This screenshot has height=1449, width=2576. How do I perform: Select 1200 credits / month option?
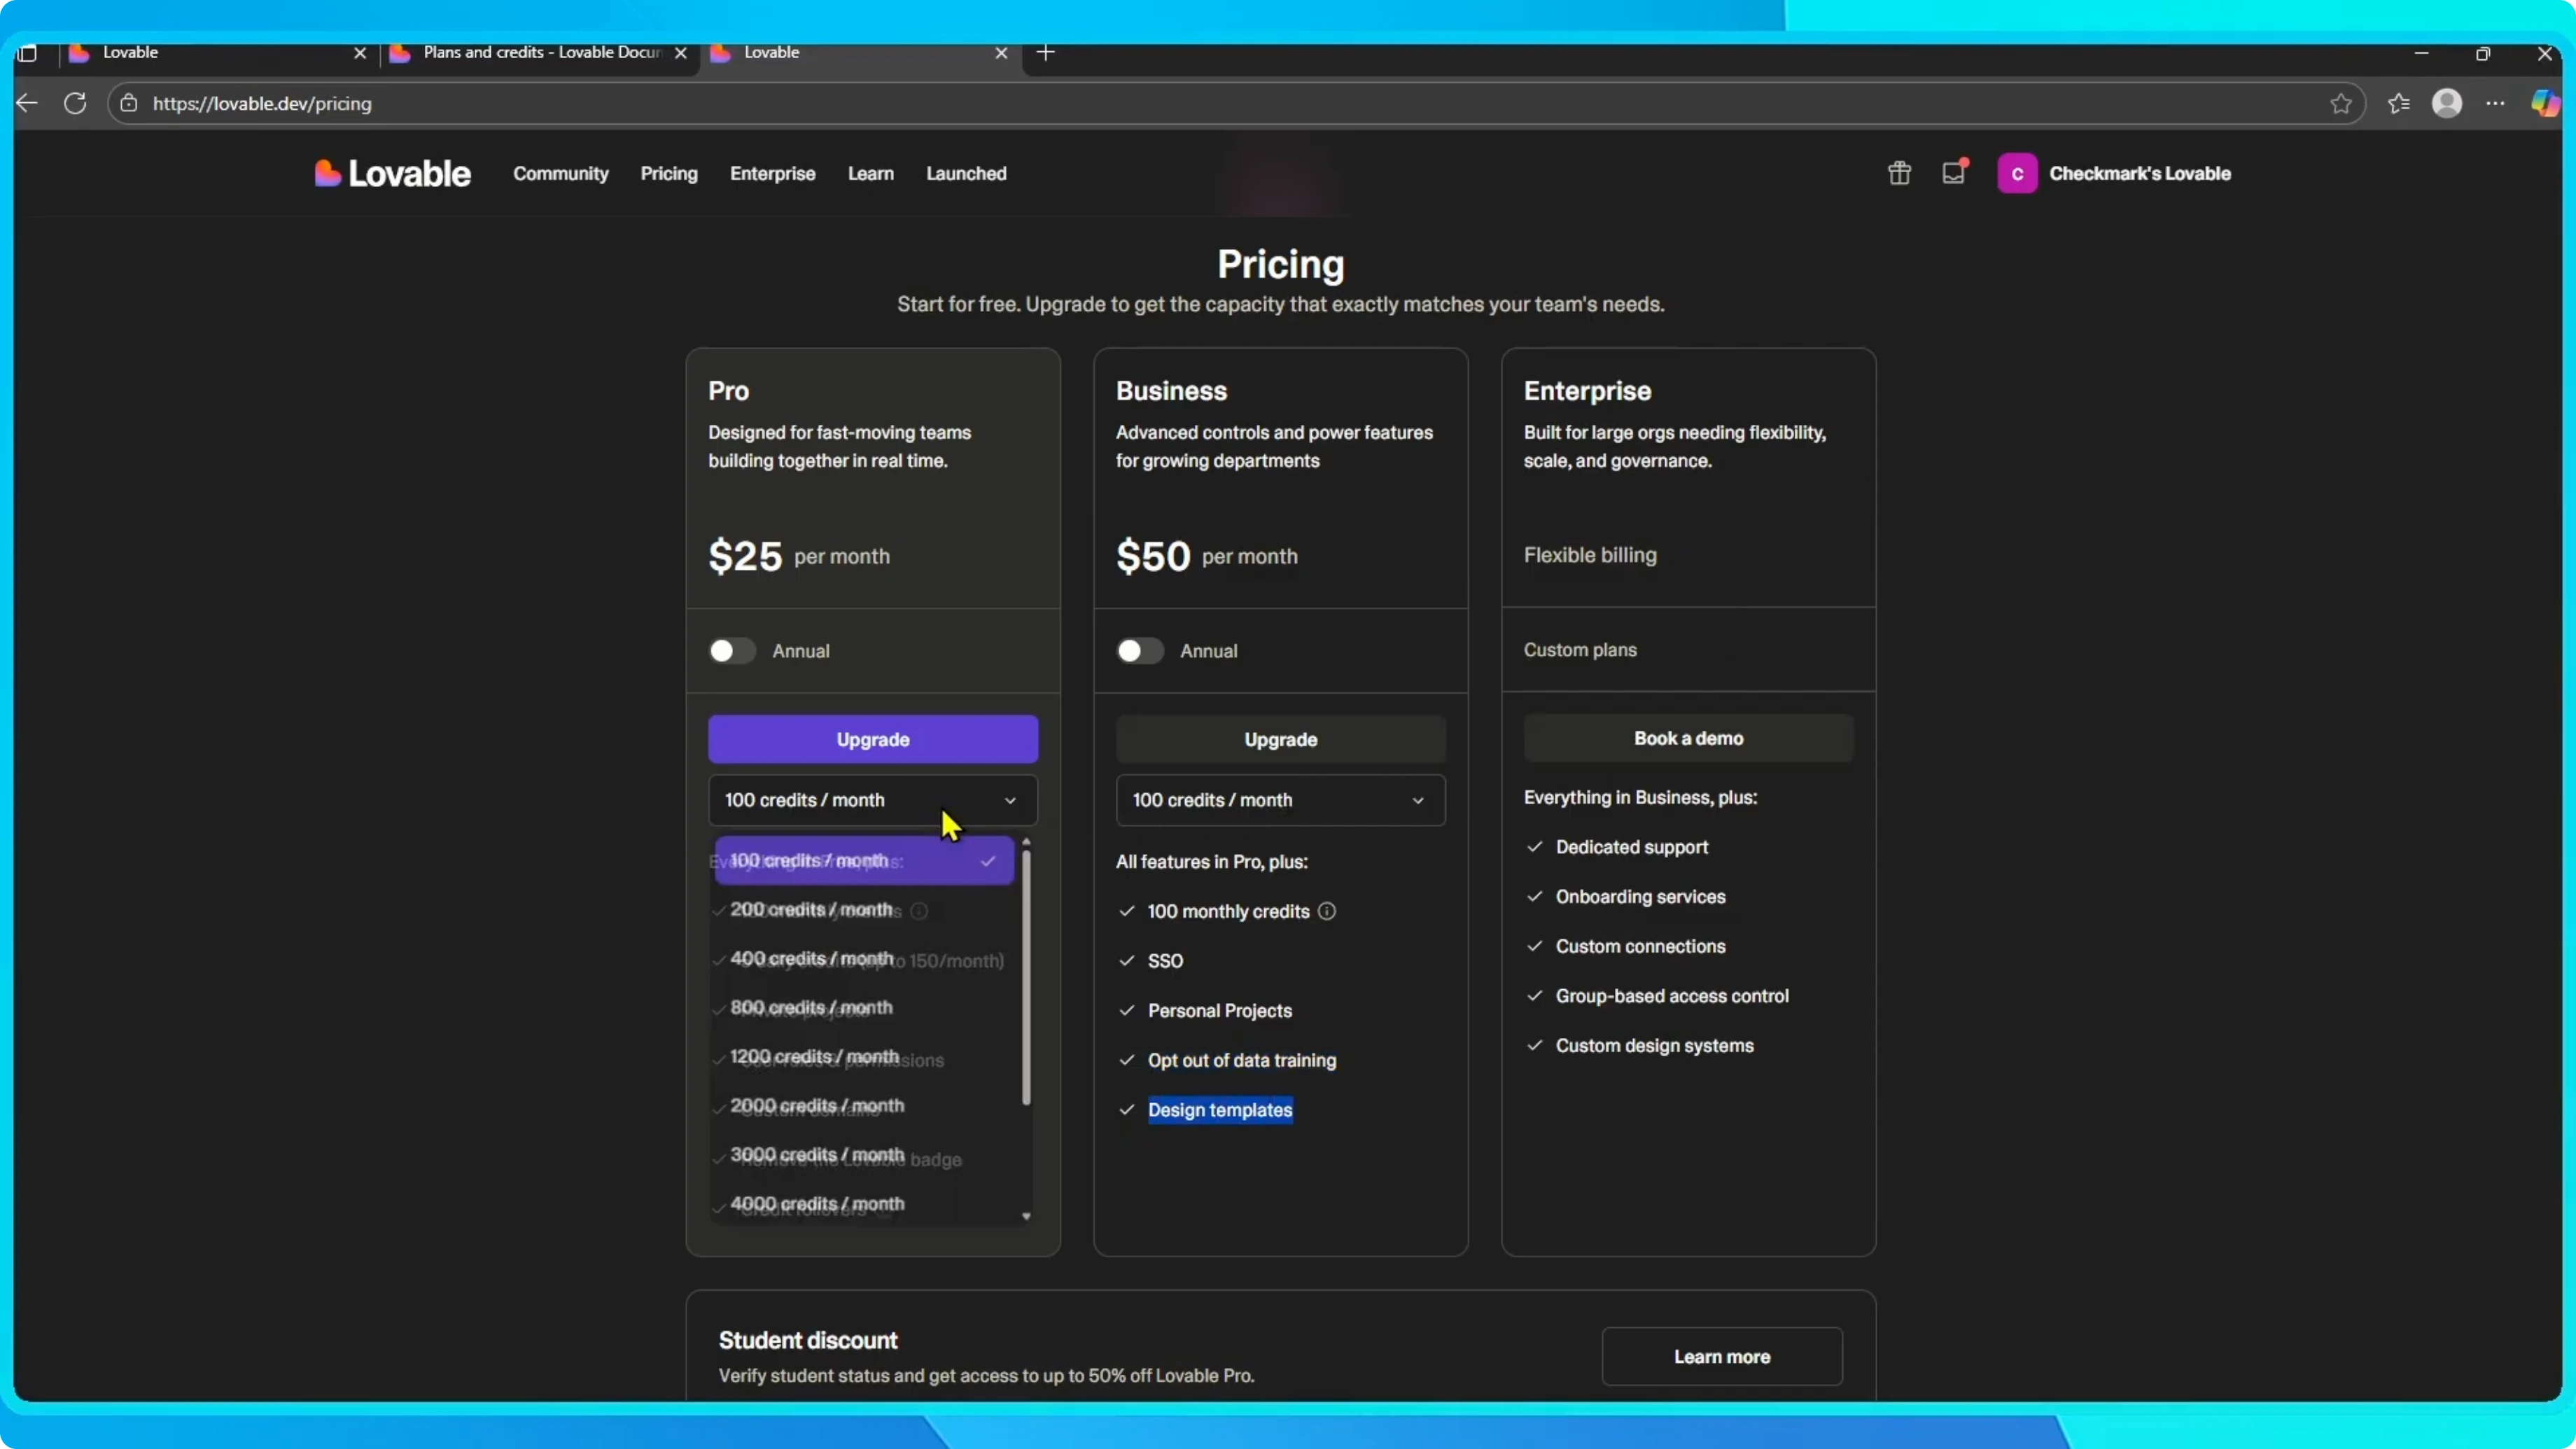click(864, 1057)
